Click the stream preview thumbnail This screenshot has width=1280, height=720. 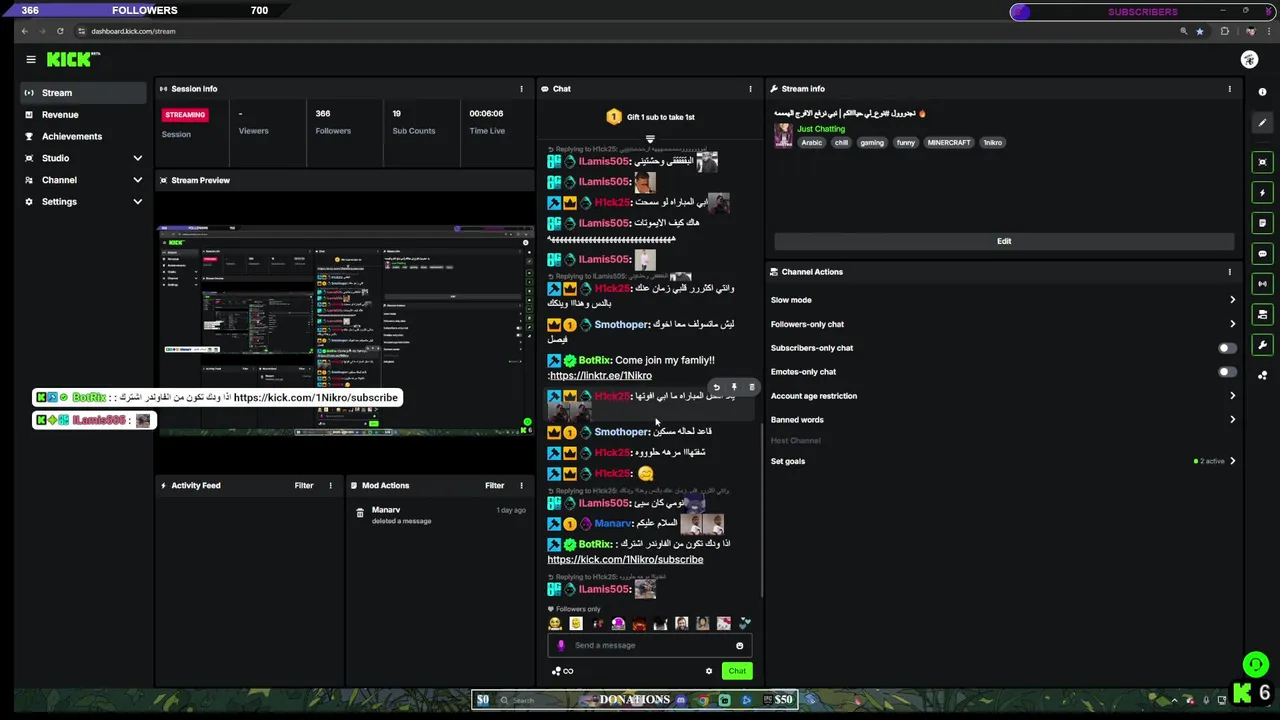click(345, 331)
